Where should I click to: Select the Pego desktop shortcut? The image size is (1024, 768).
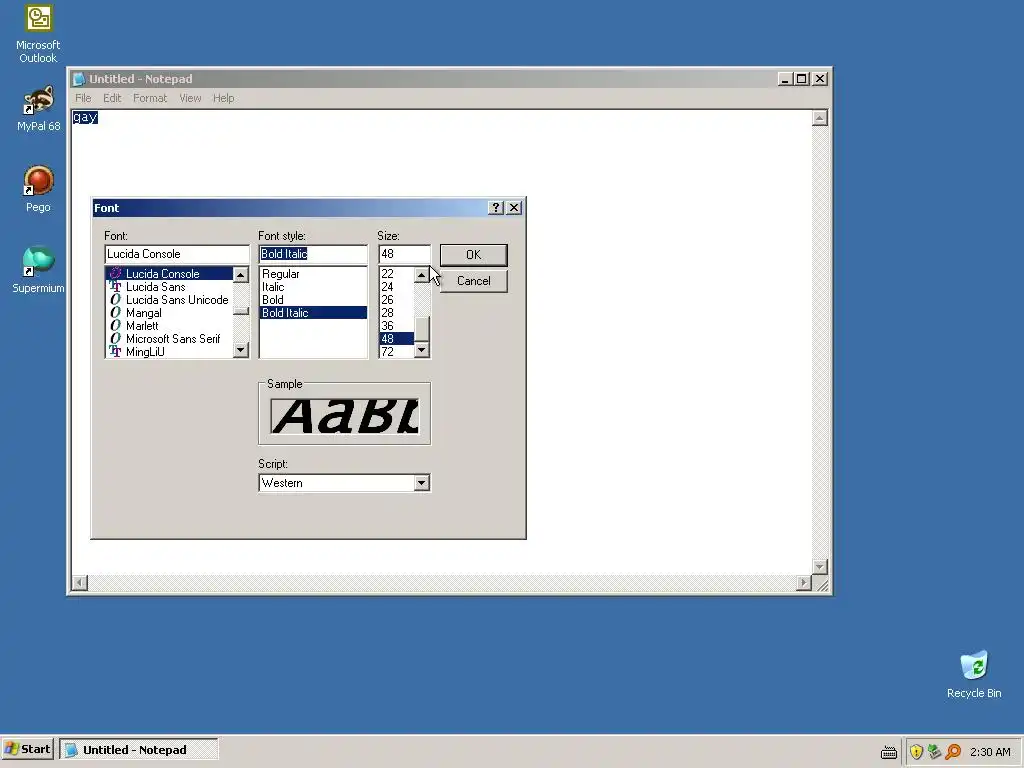tap(38, 189)
